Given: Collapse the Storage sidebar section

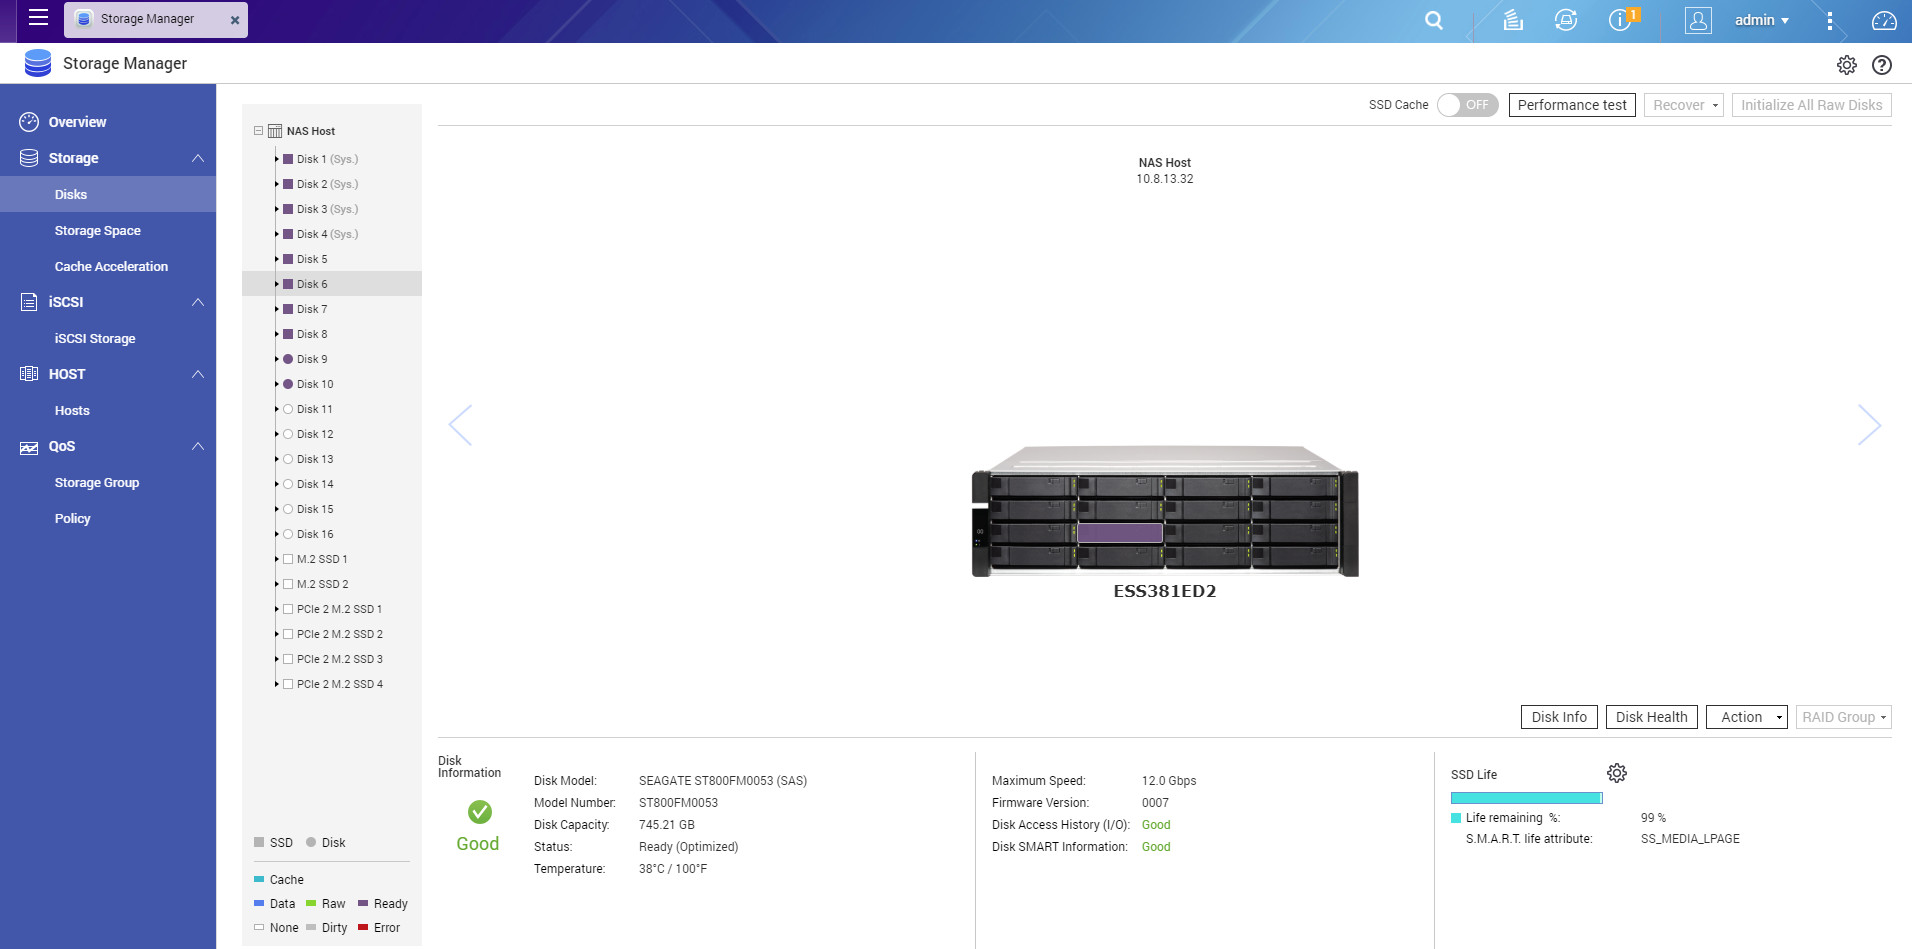Looking at the screenshot, I should pyautogui.click(x=197, y=158).
